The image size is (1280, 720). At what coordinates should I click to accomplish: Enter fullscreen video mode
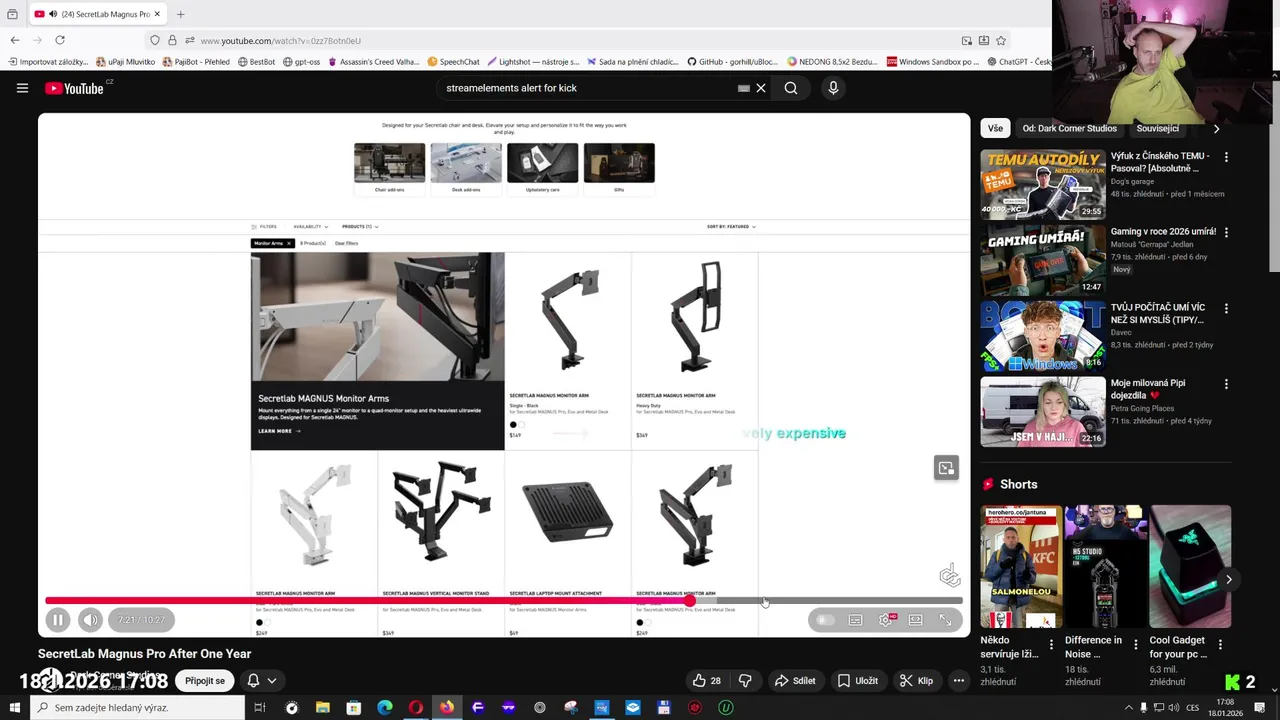[x=945, y=620]
